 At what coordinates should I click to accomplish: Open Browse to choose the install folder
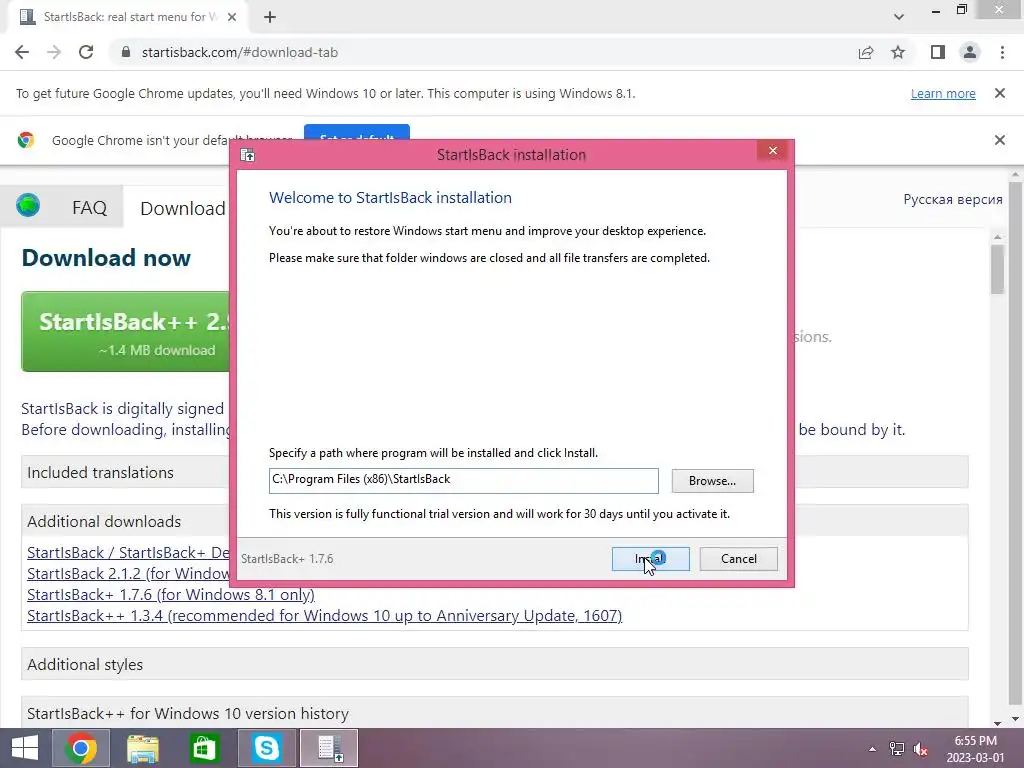pyautogui.click(x=712, y=481)
